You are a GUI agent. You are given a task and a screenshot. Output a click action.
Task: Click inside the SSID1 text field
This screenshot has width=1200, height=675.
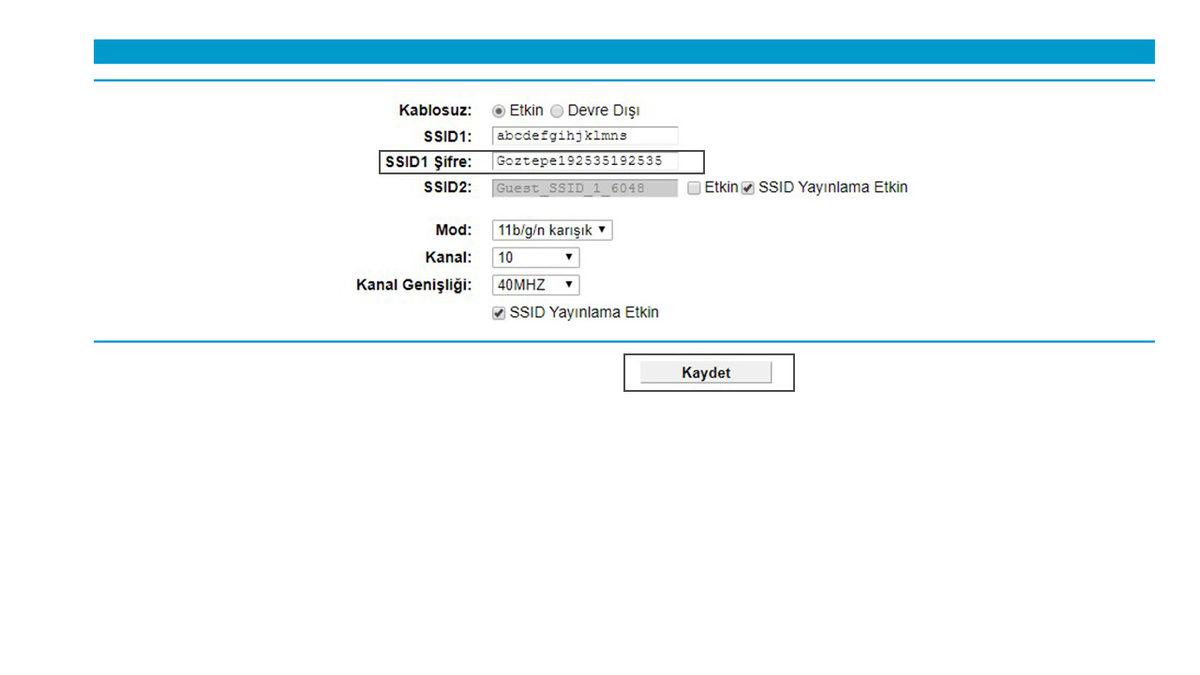[583, 135]
